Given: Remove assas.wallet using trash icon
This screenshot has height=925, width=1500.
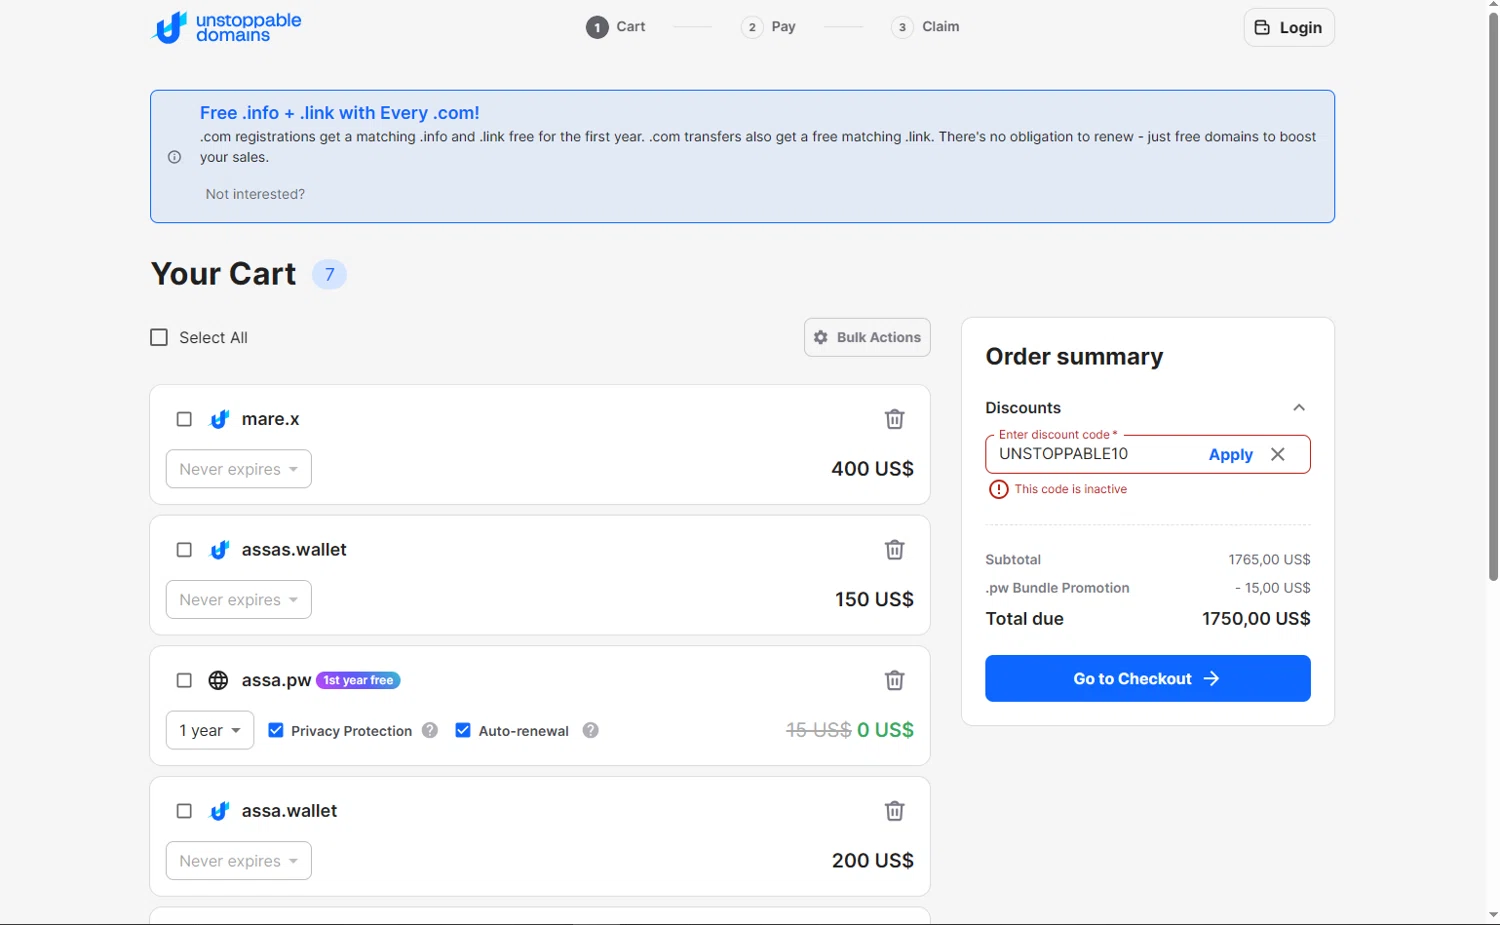Looking at the screenshot, I should 894,550.
